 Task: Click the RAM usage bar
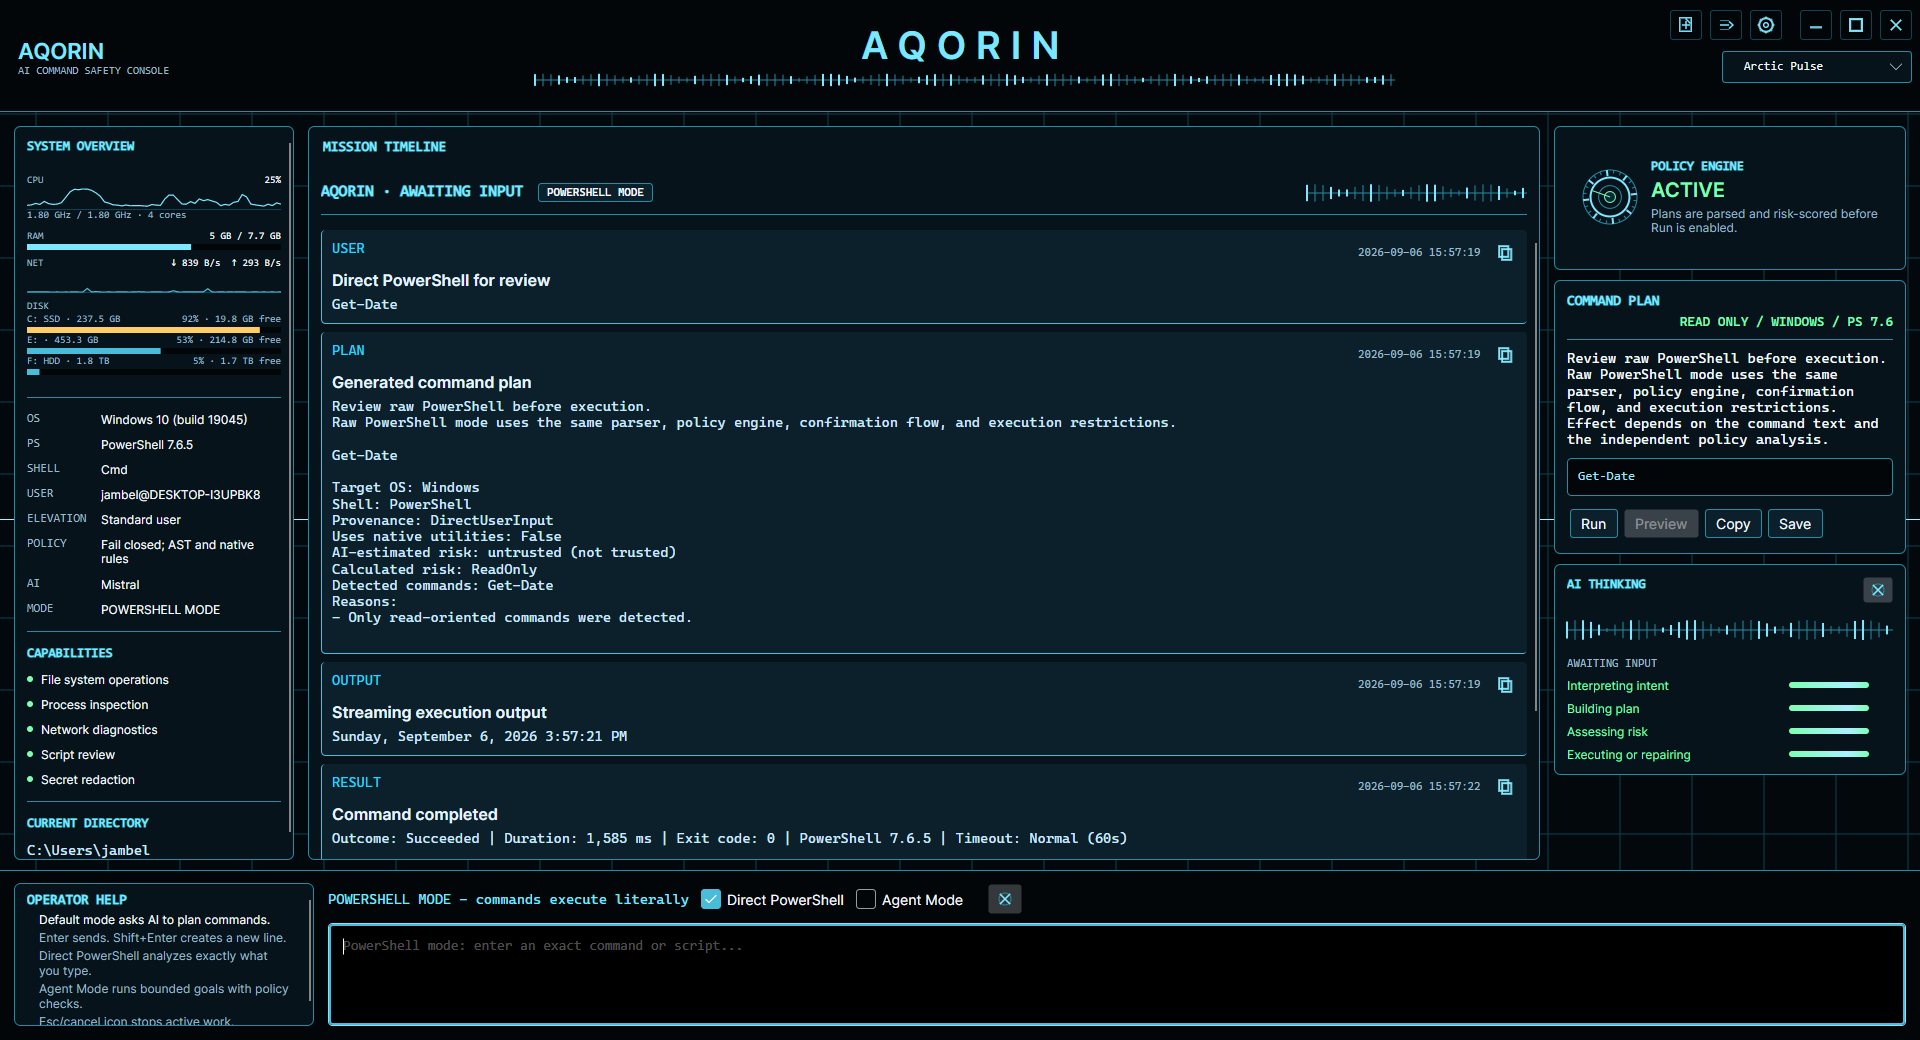154,247
